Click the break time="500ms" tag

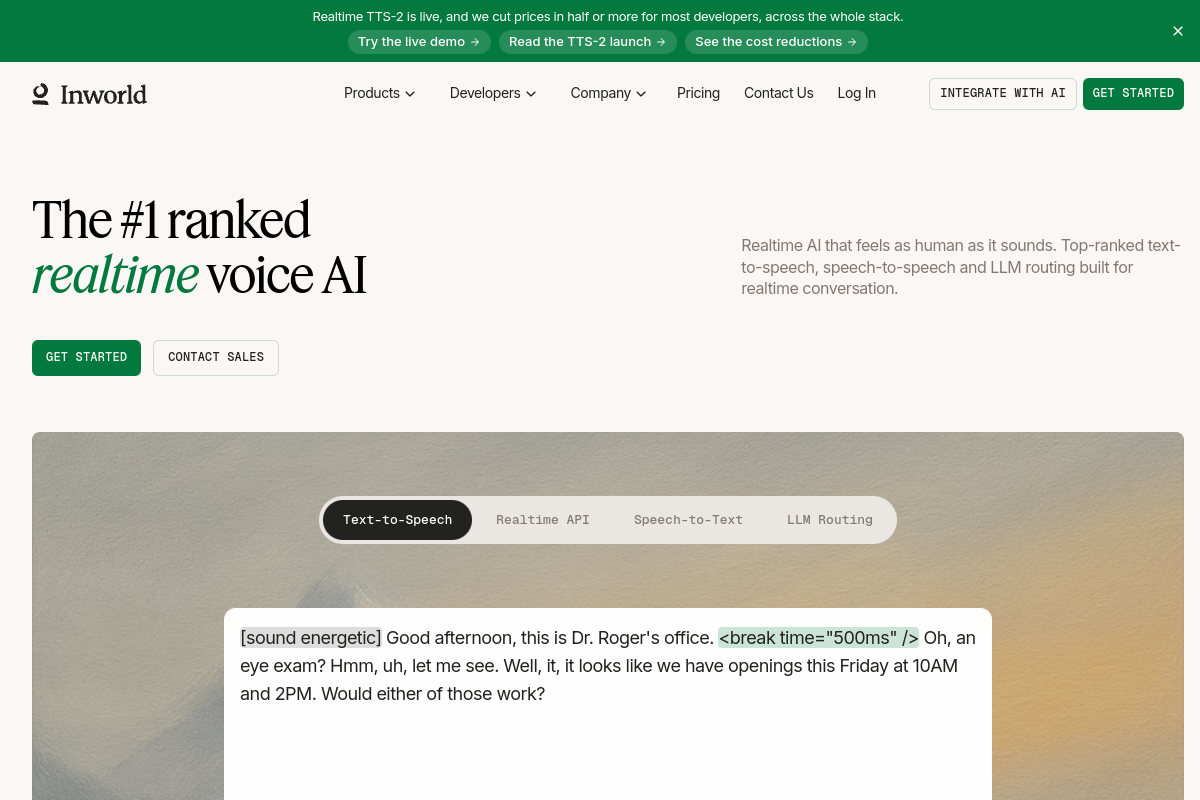[818, 638]
